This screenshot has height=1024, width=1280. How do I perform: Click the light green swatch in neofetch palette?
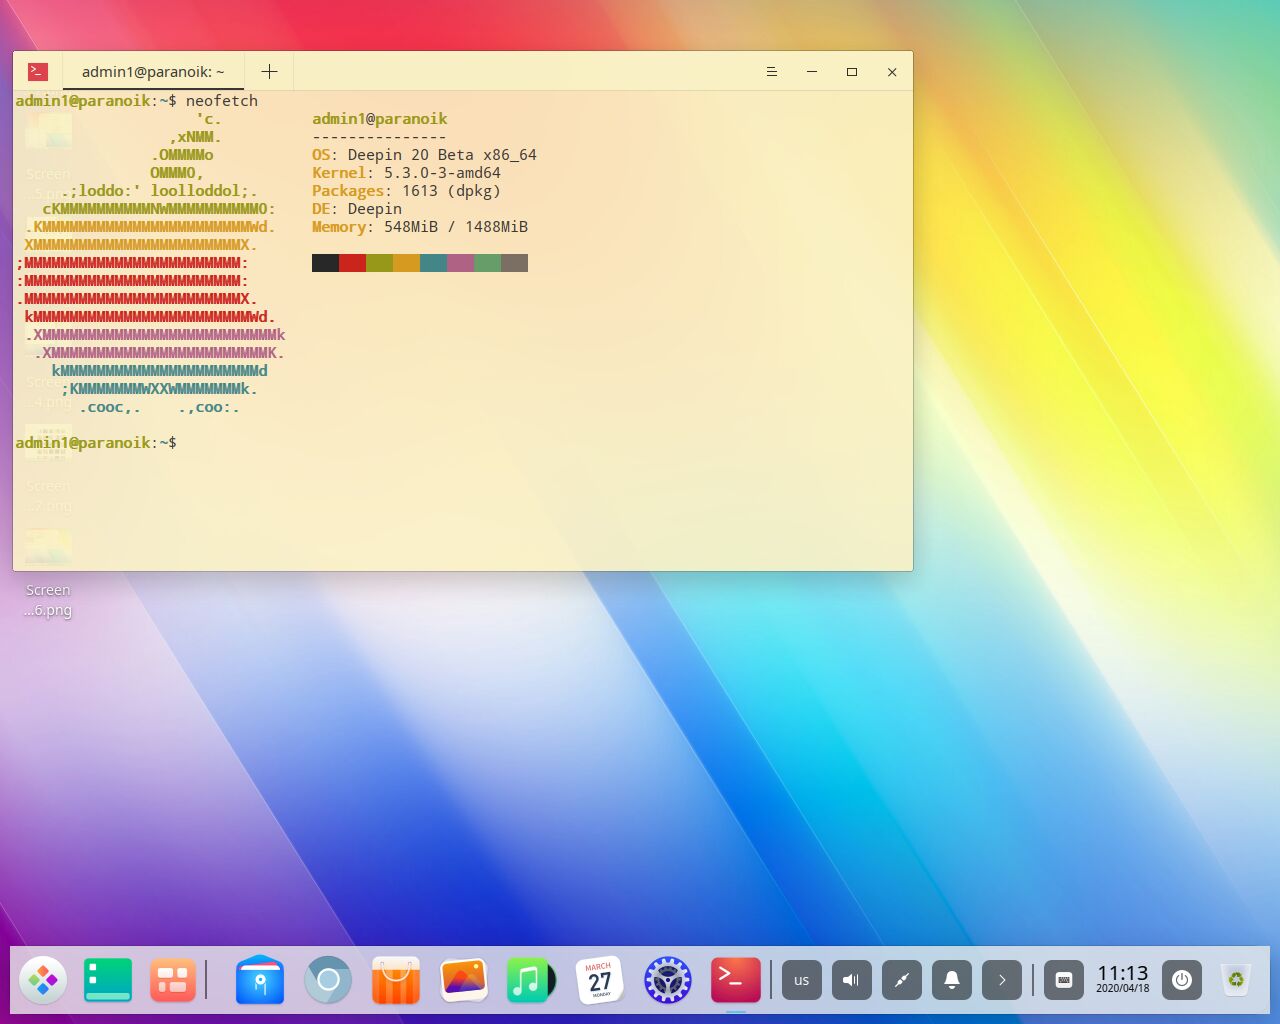click(487, 263)
